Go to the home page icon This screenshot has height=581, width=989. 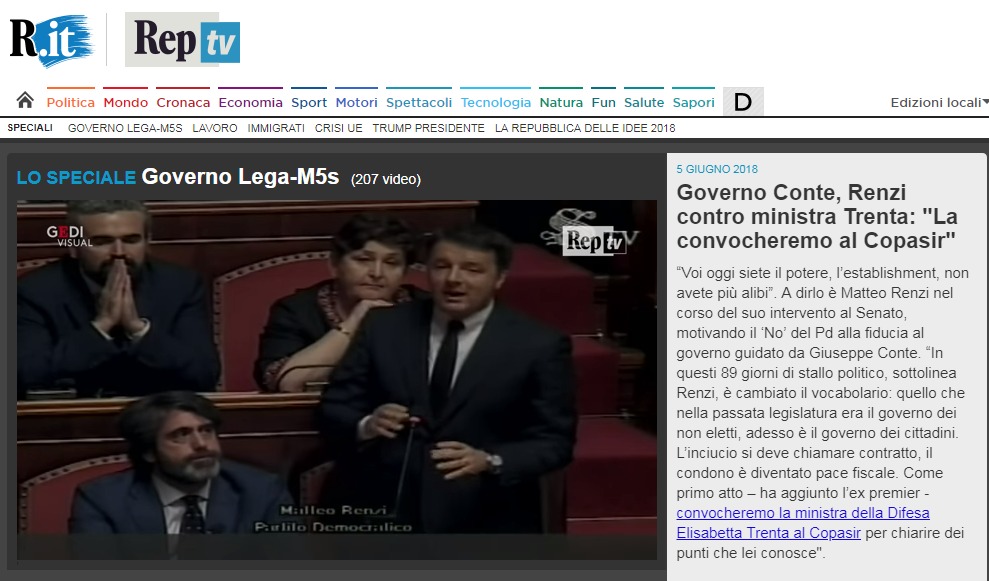click(25, 100)
